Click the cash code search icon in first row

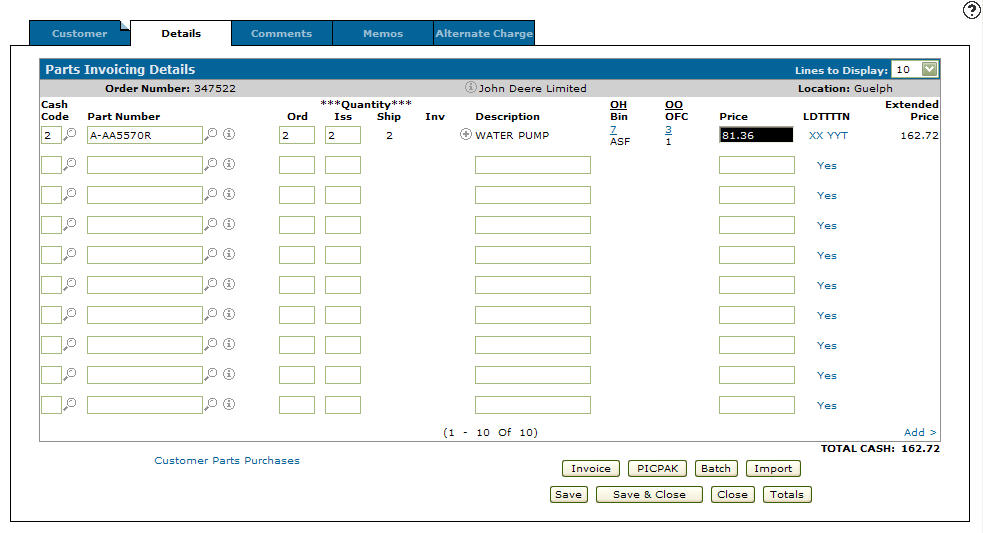point(70,134)
